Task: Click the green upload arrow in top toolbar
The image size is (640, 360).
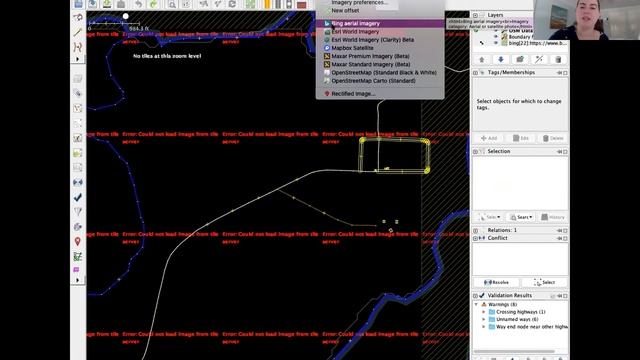Action: click(x=107, y=4)
